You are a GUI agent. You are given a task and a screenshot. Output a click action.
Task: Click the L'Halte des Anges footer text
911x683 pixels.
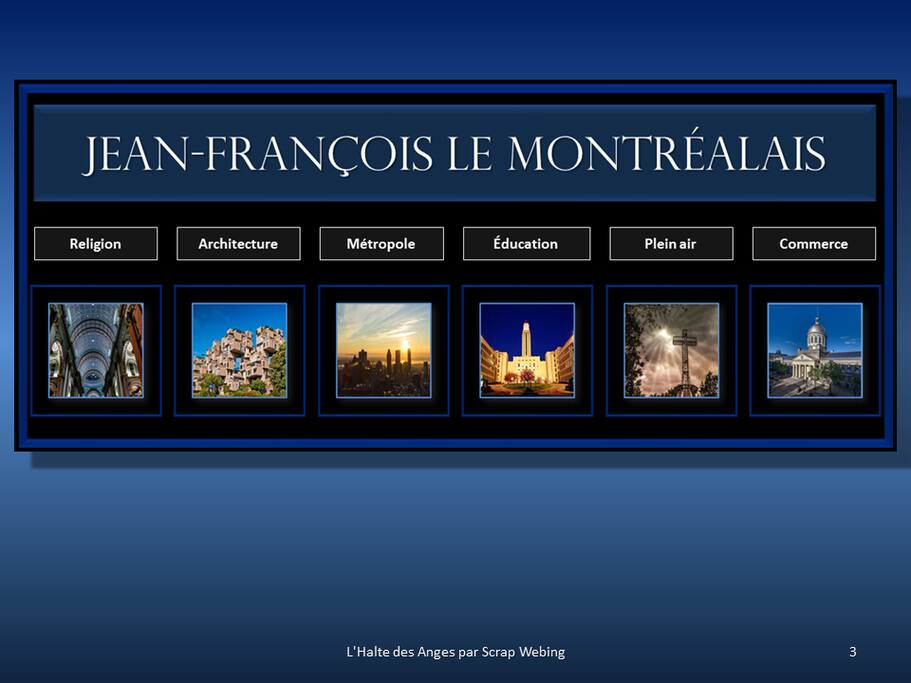[x=456, y=652]
